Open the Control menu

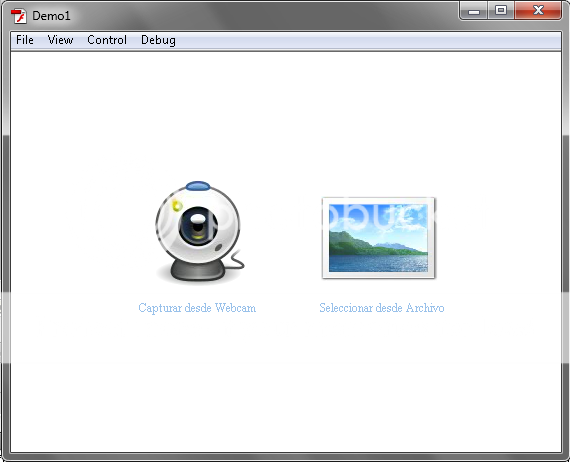pyautogui.click(x=107, y=40)
